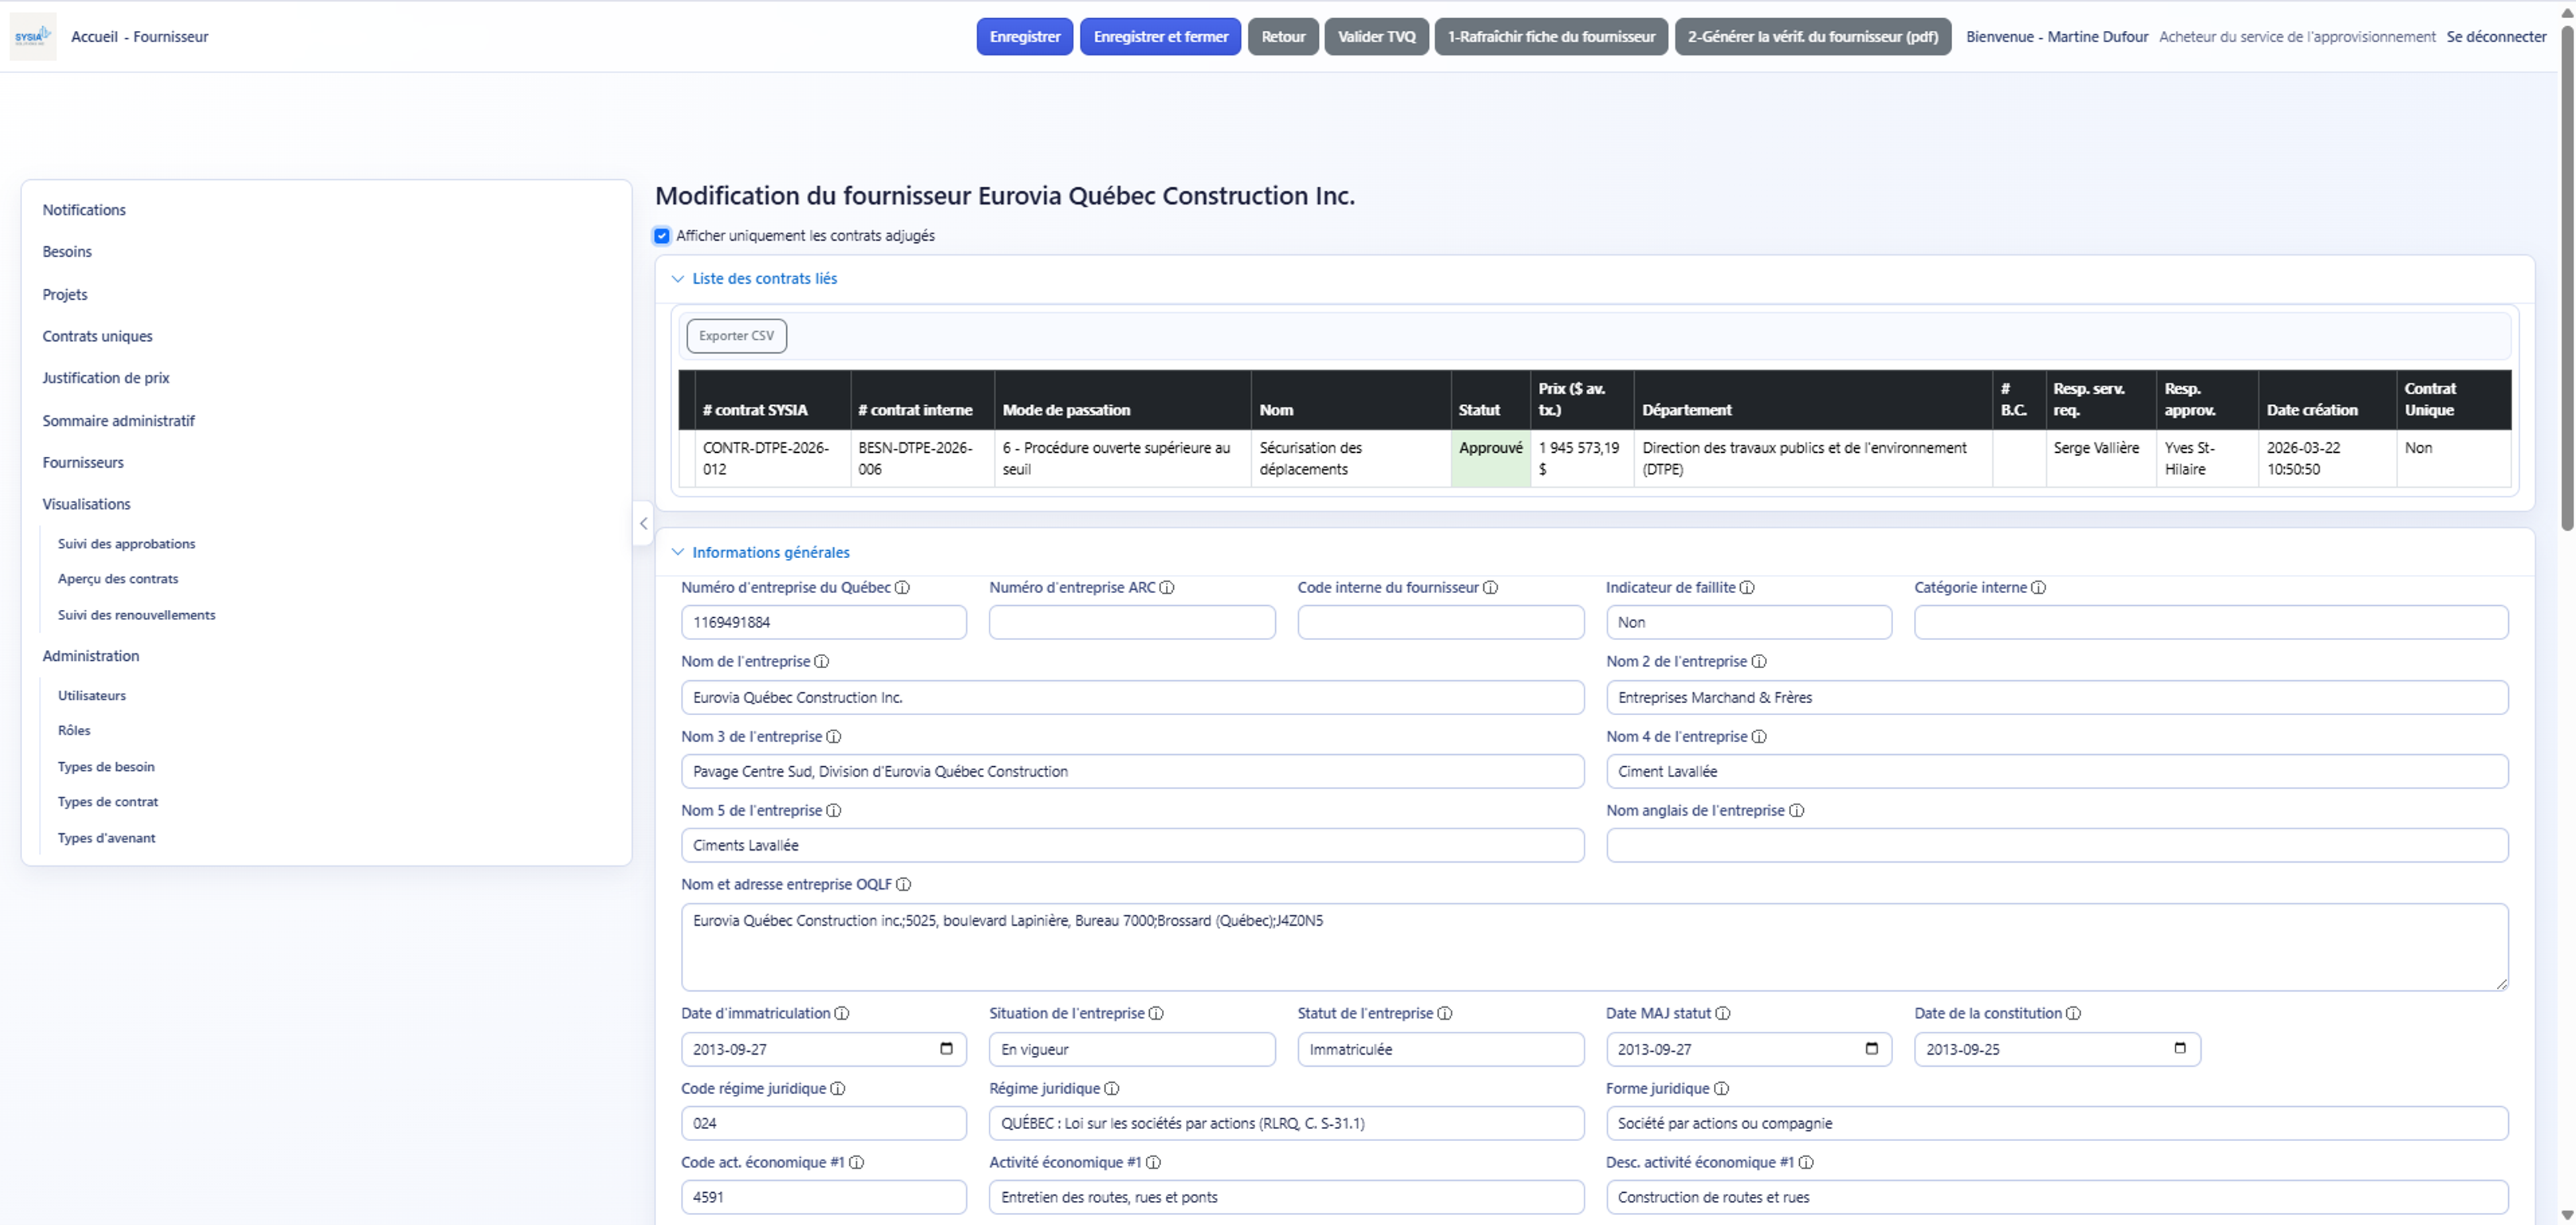Open info icon for Numéro d'entreprise ARC
2576x1225 pixels.
point(1167,588)
